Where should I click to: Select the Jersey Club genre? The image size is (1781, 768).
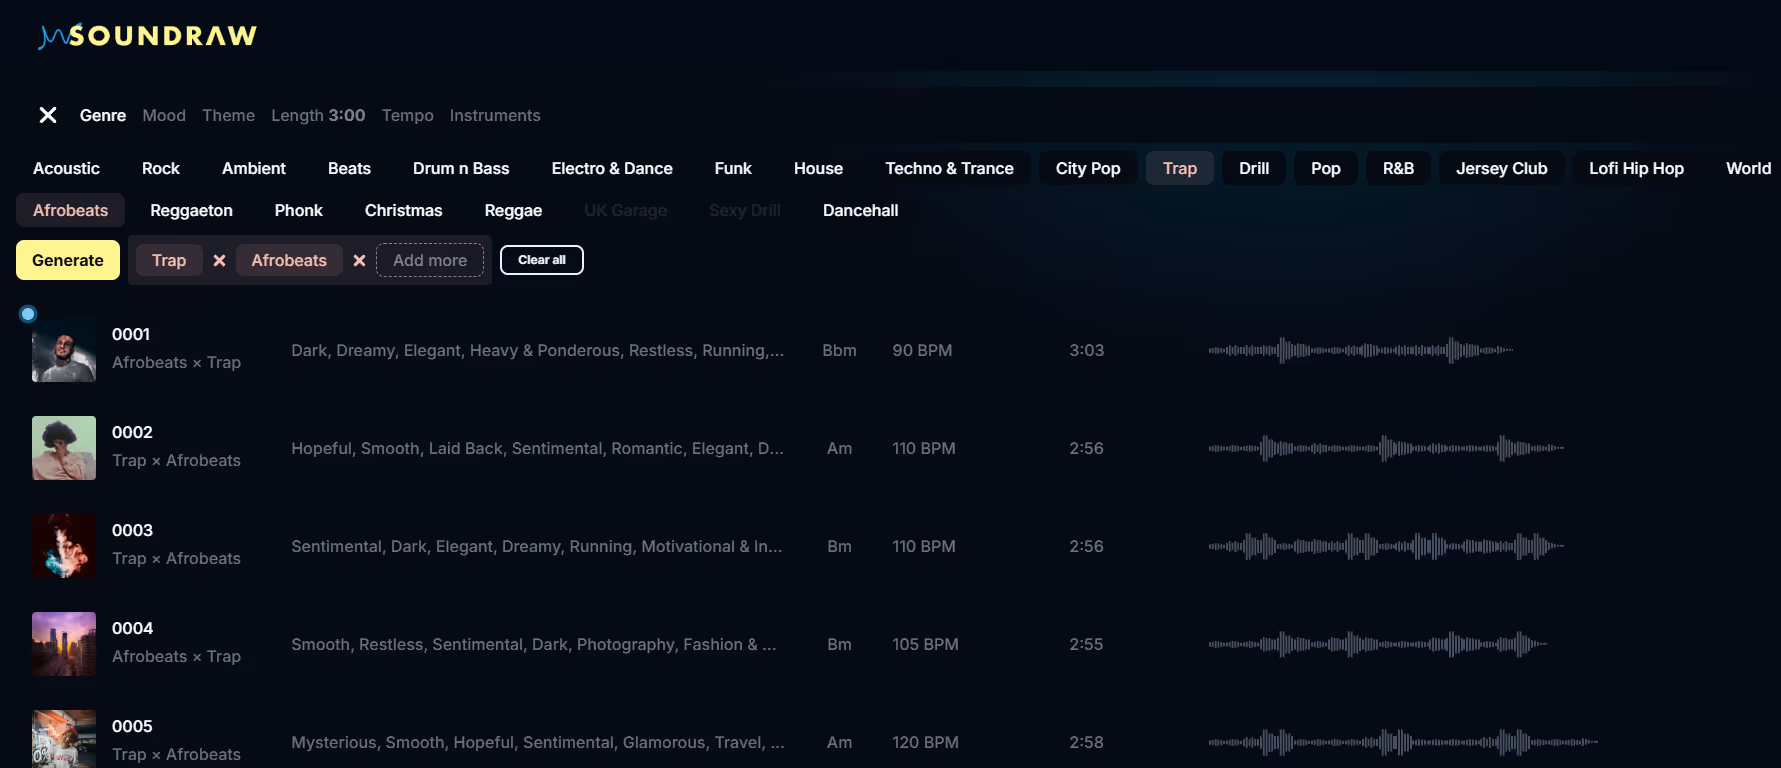point(1501,168)
